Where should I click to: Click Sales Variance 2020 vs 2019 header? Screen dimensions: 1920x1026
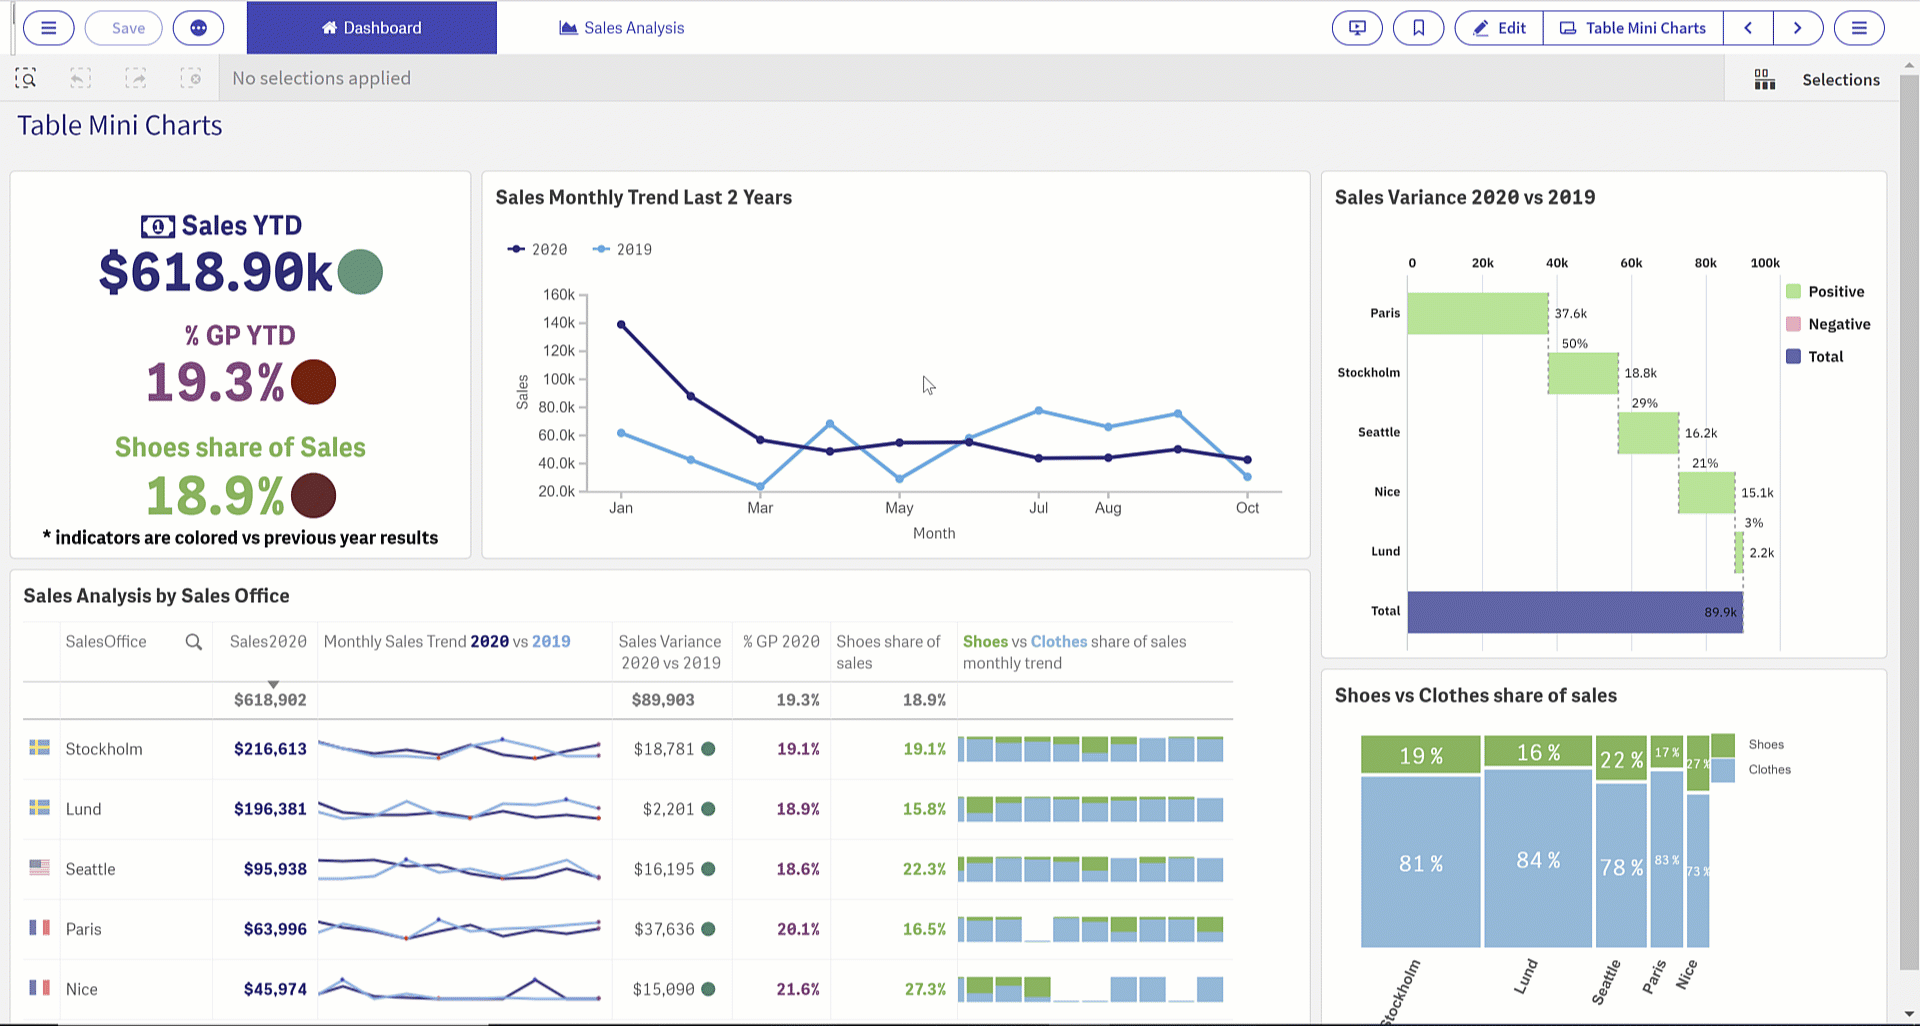pos(670,652)
